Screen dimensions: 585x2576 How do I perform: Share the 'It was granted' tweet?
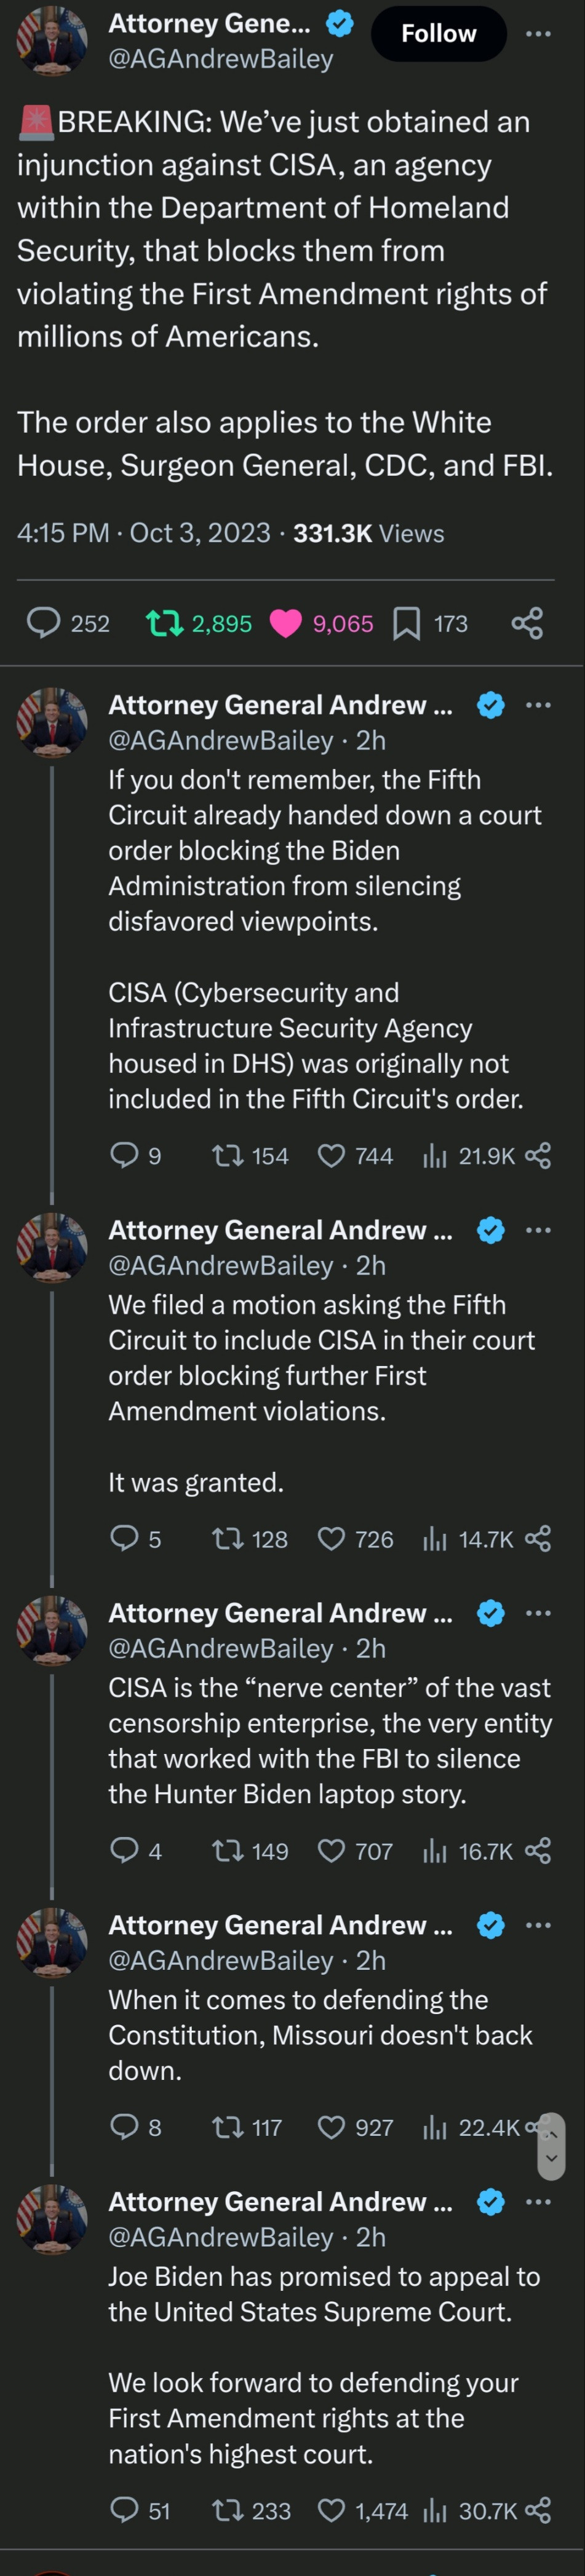538,1538
